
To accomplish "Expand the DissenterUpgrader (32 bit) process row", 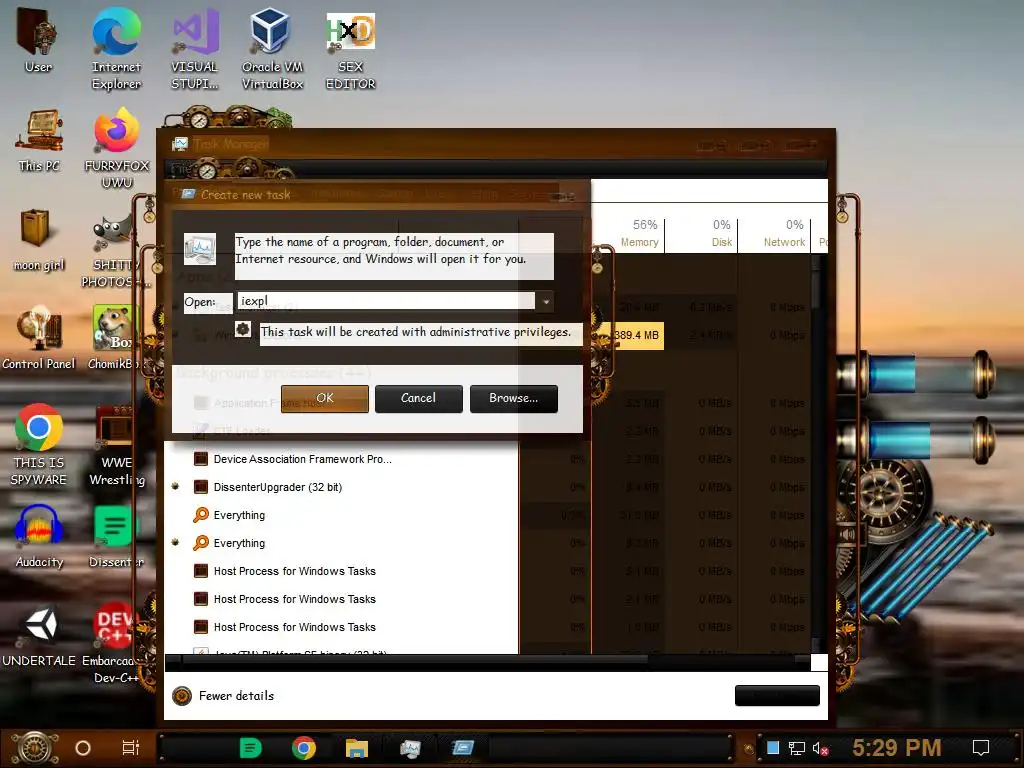I will point(175,487).
